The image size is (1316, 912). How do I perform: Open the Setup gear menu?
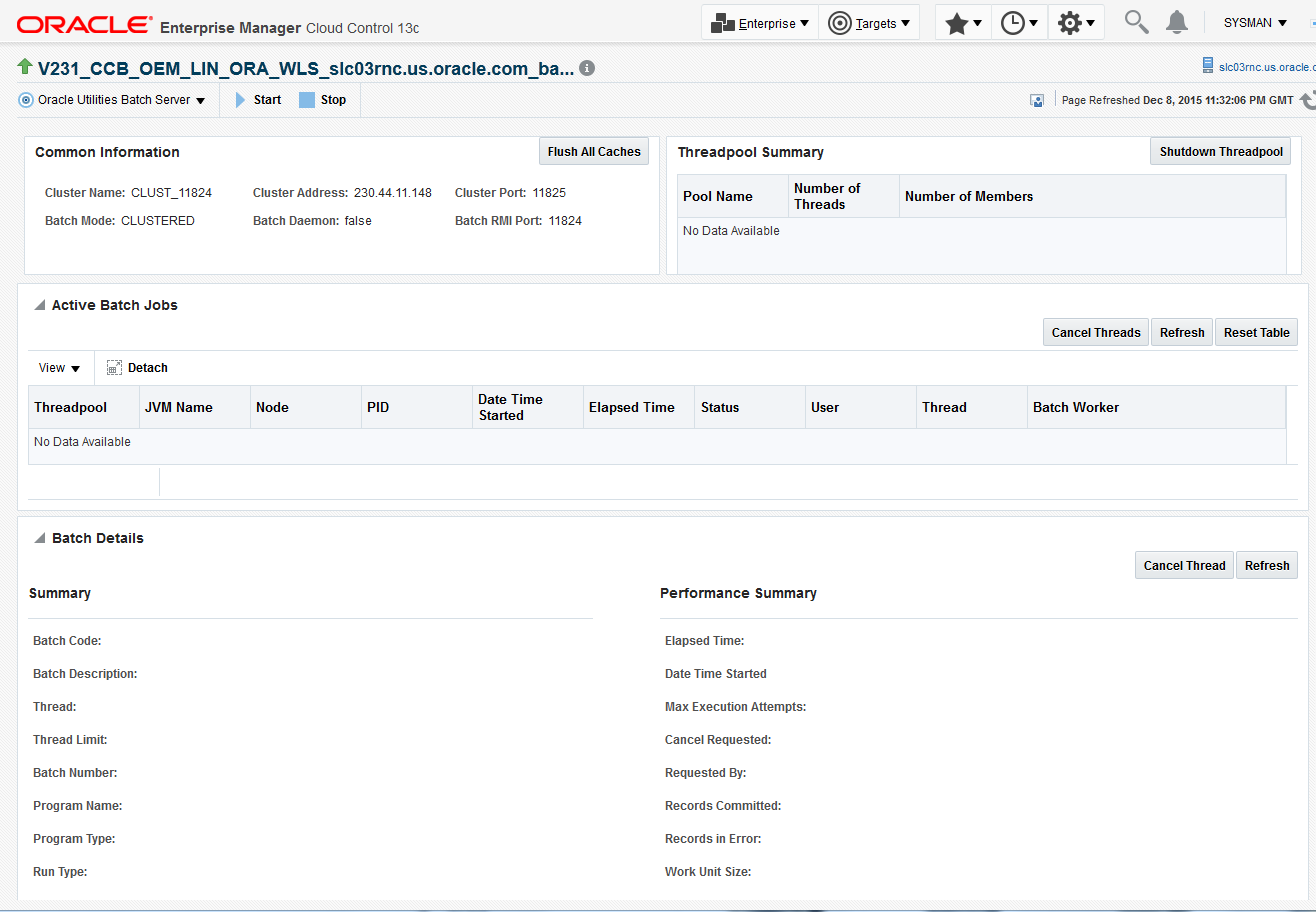coord(1076,23)
